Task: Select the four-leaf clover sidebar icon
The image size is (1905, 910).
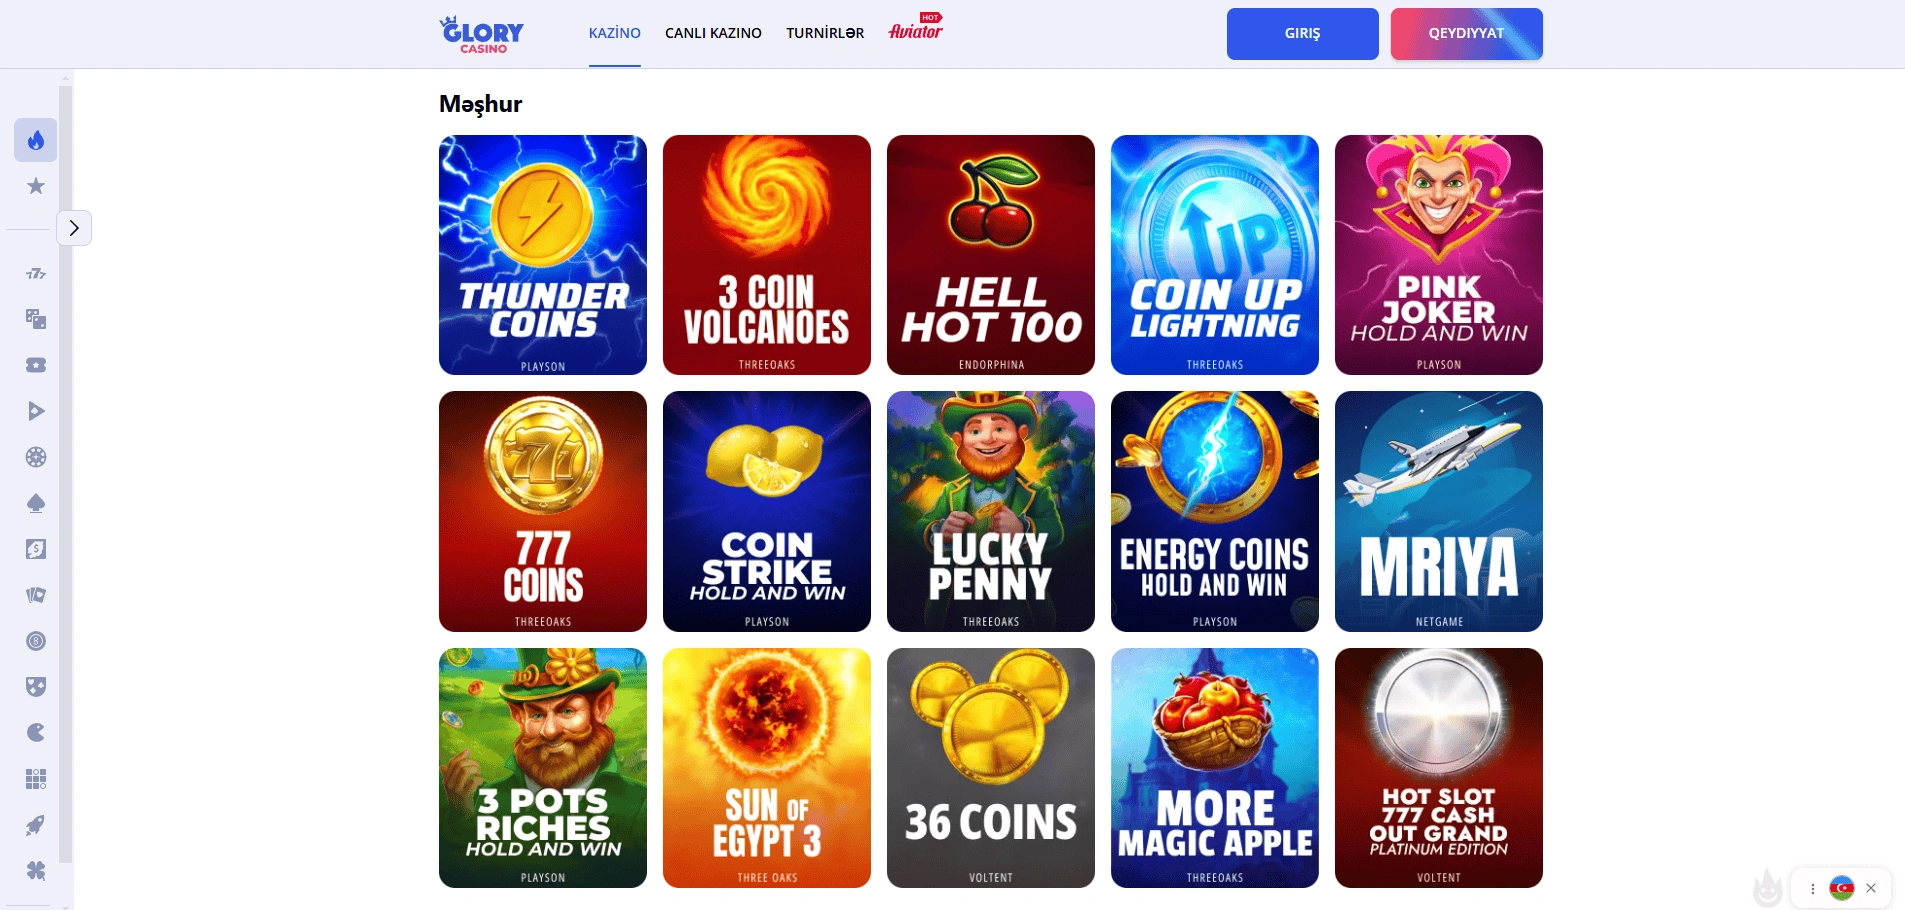Action: tap(36, 871)
